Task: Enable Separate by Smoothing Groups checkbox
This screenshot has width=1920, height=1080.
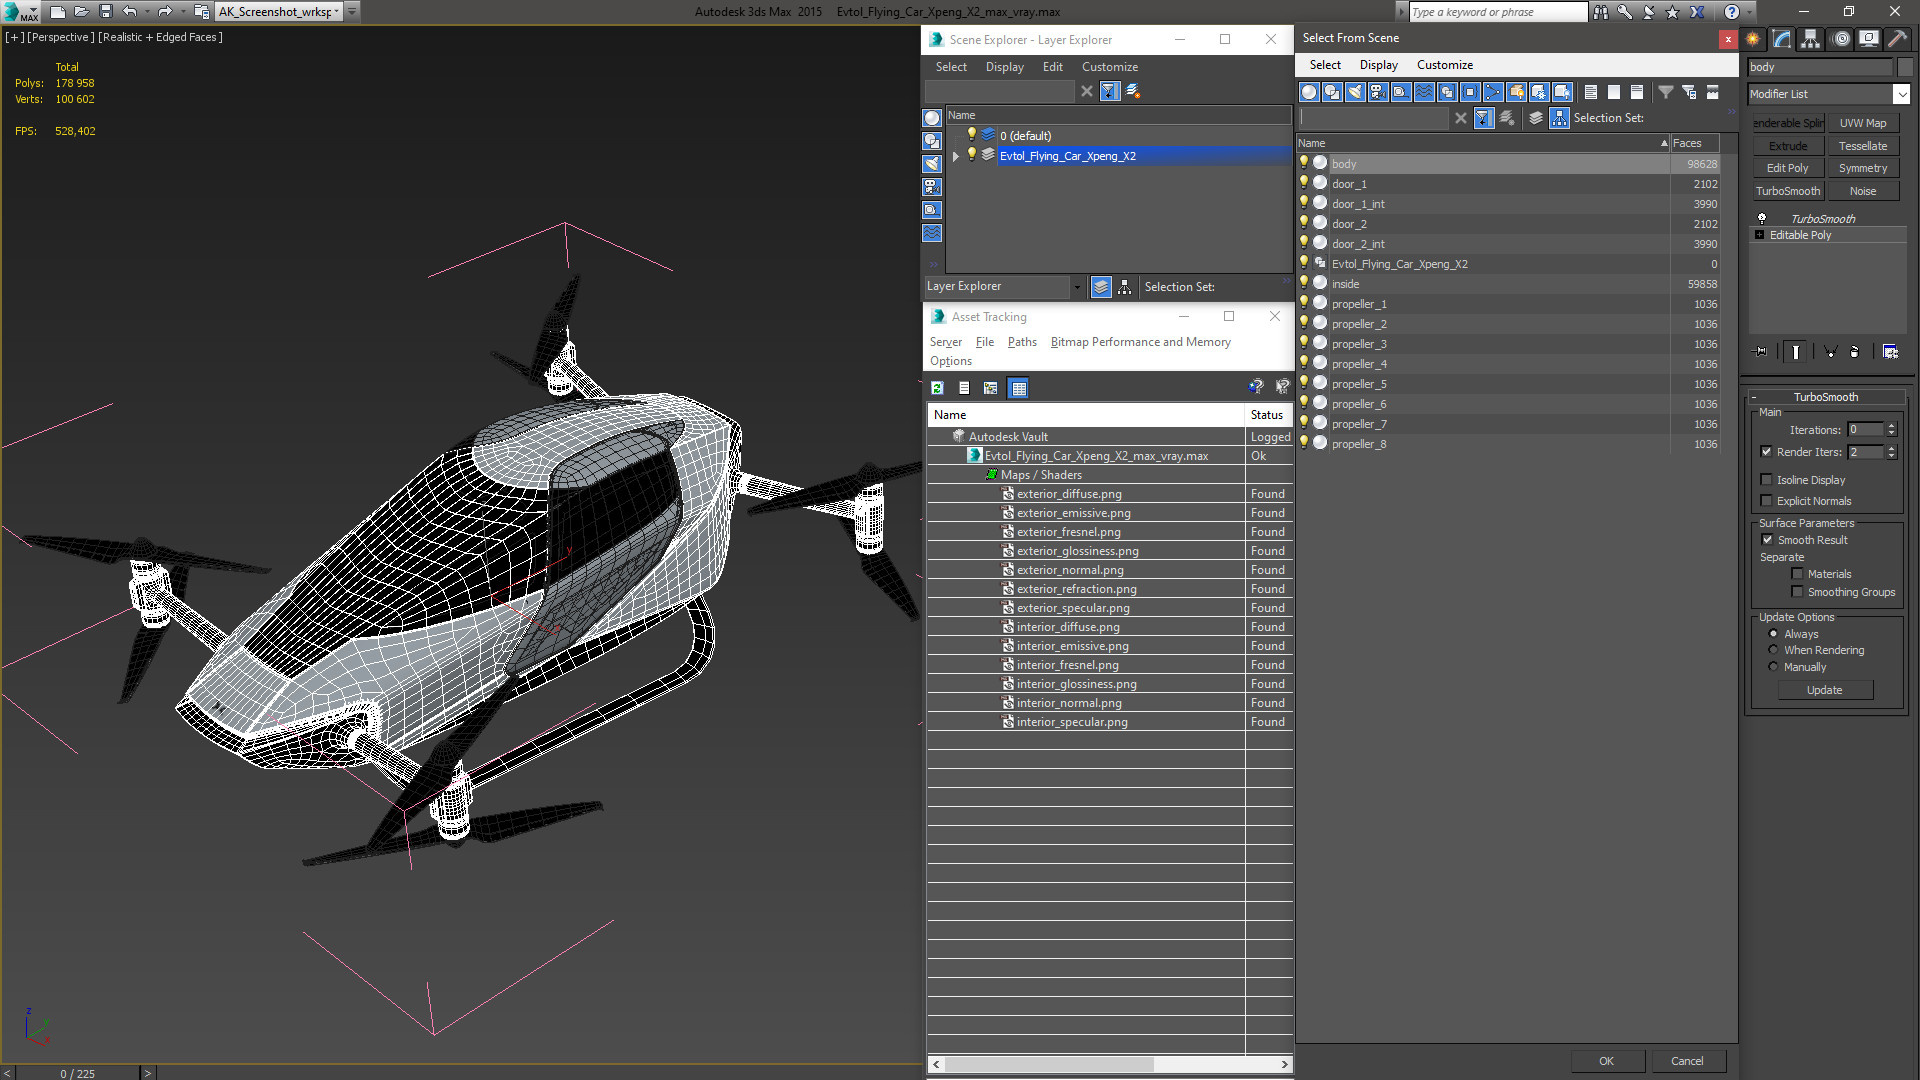Action: click(1797, 592)
